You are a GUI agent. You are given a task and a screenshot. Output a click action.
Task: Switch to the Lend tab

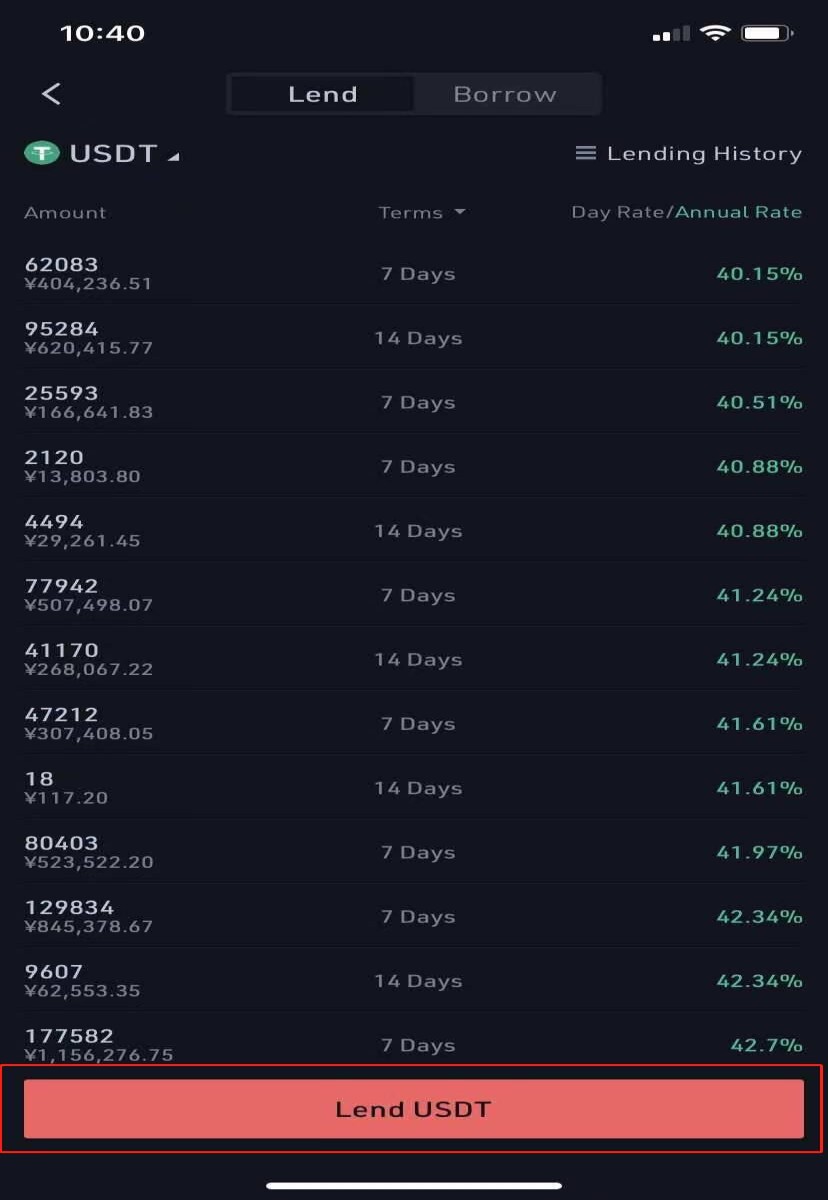pyautogui.click(x=322, y=95)
